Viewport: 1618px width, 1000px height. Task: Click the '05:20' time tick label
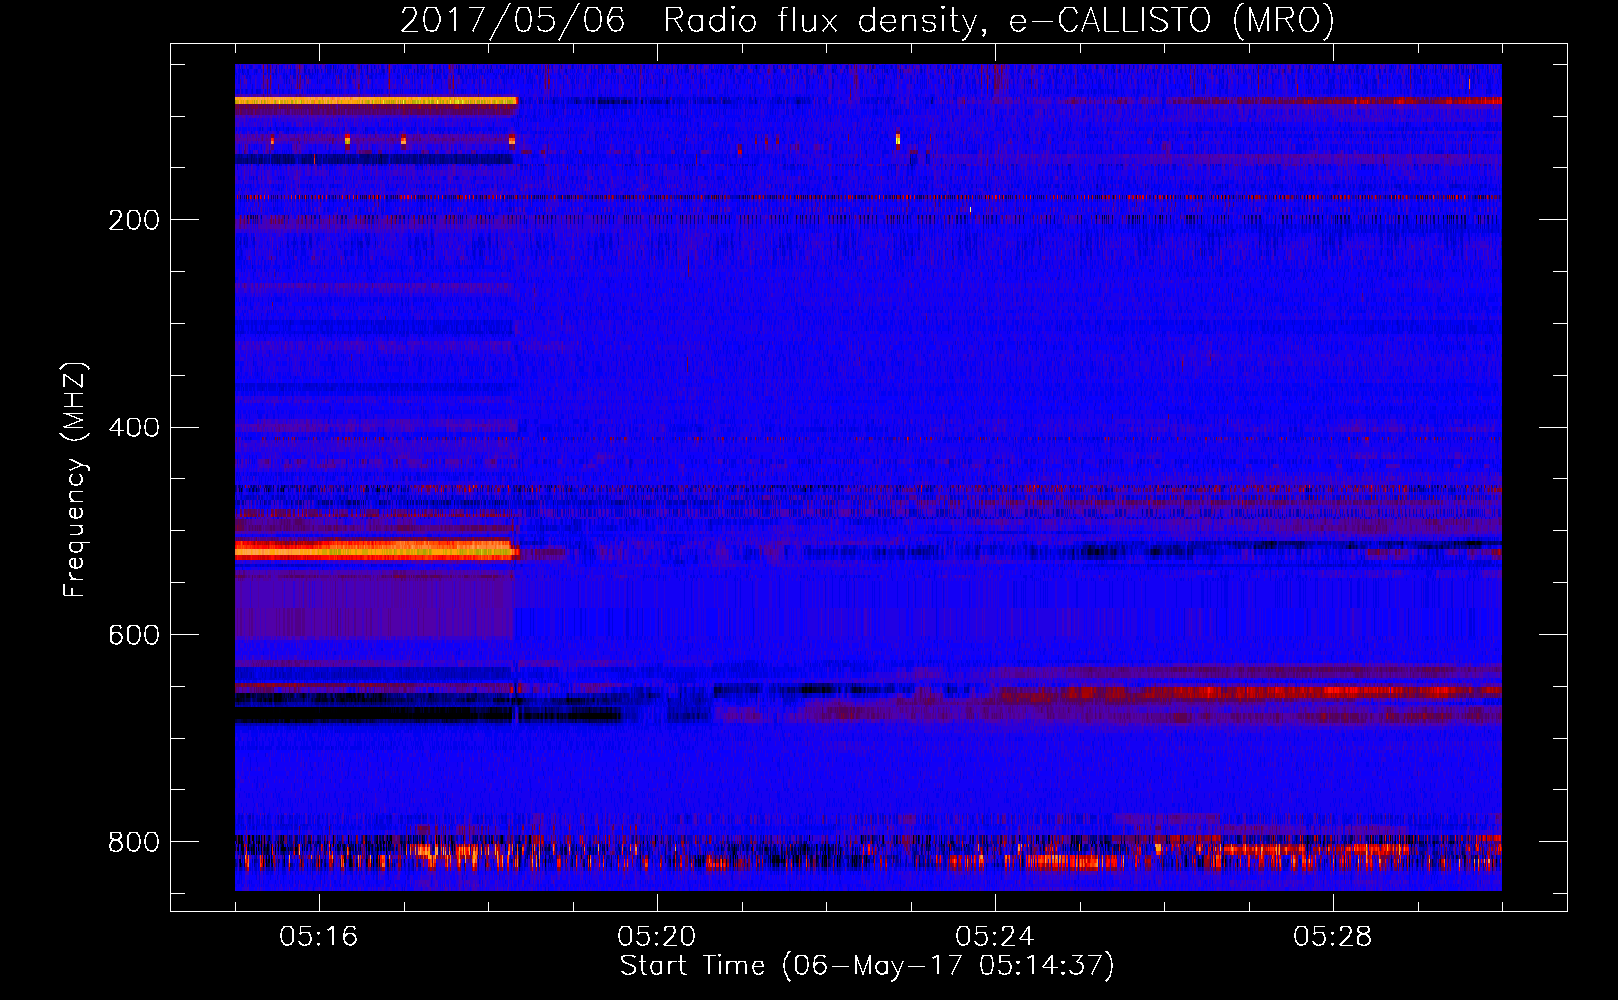pyautogui.click(x=656, y=937)
